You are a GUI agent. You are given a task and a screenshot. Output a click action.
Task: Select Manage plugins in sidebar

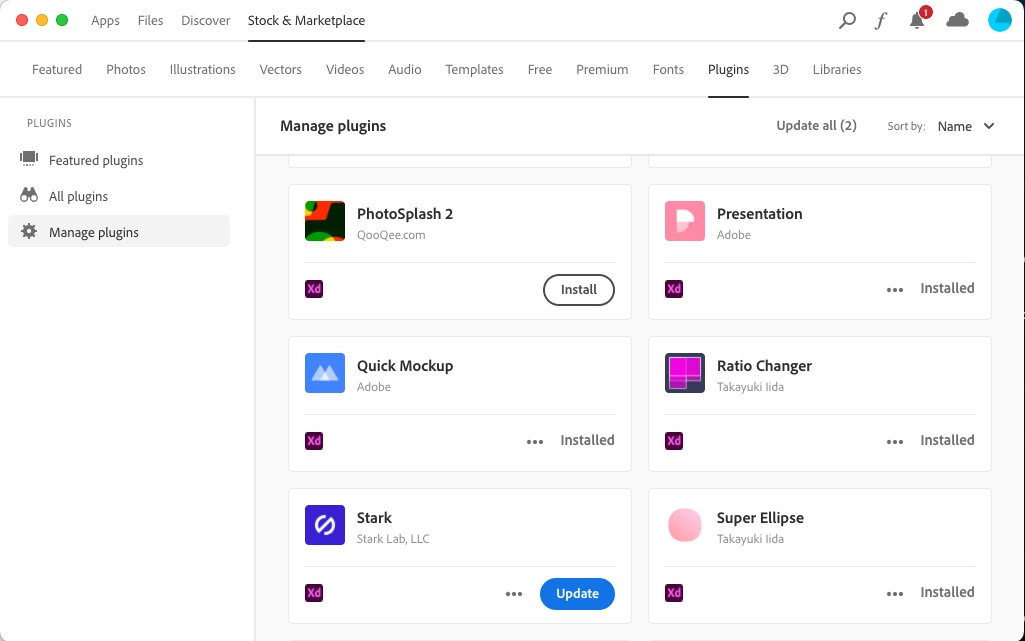pyautogui.click(x=119, y=231)
